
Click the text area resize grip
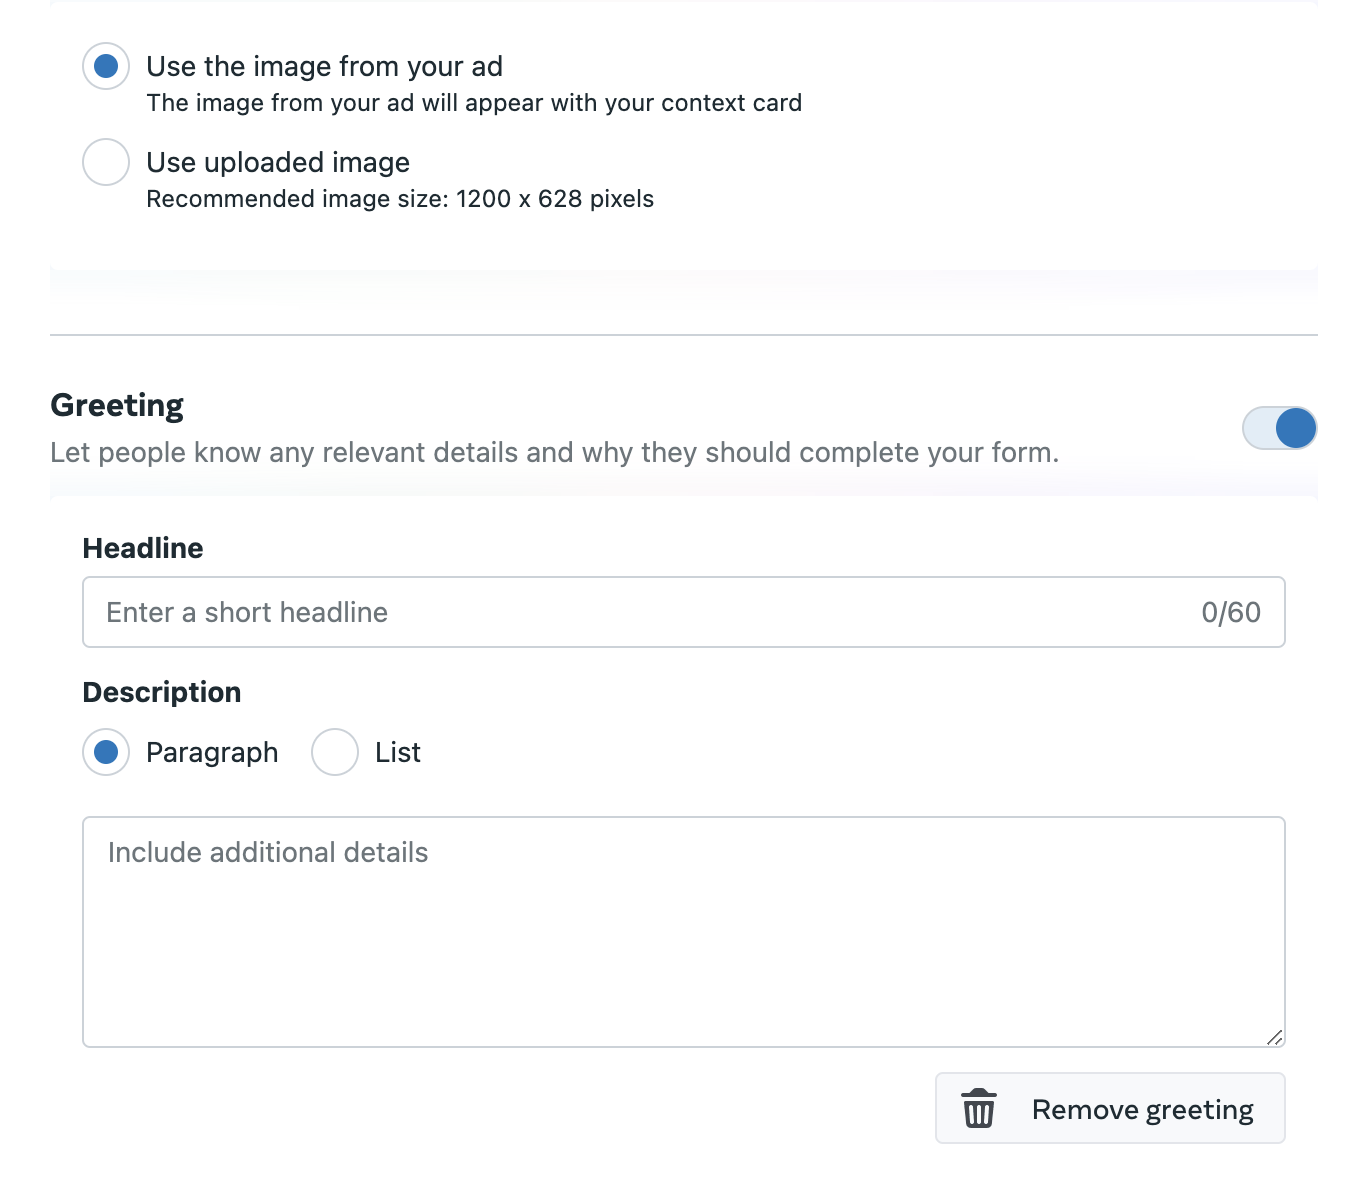1274,1037
